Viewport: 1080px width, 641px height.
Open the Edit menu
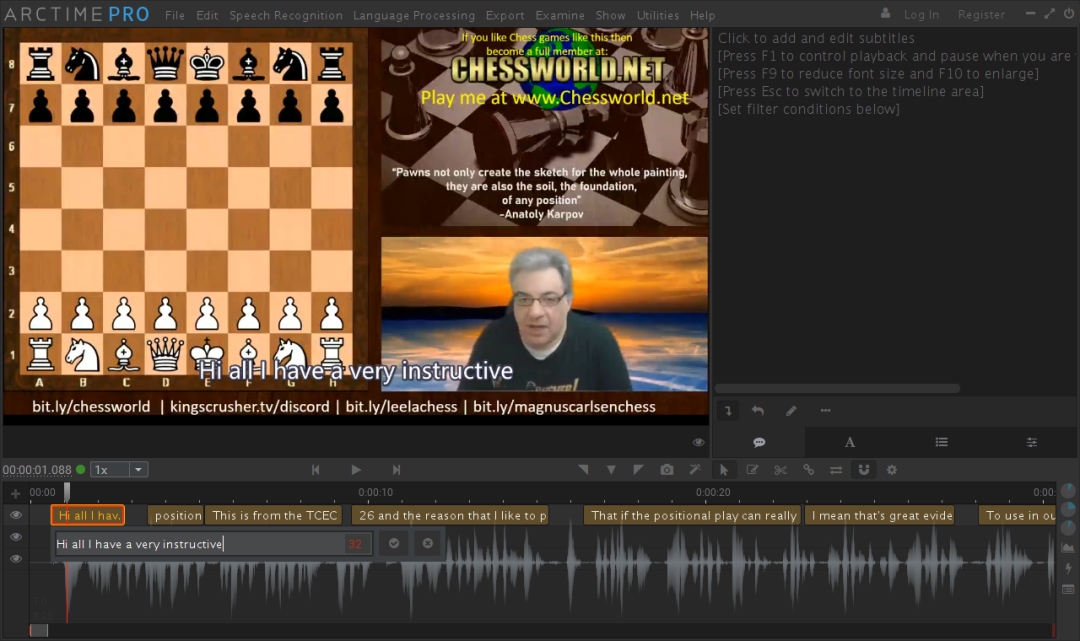click(x=207, y=15)
